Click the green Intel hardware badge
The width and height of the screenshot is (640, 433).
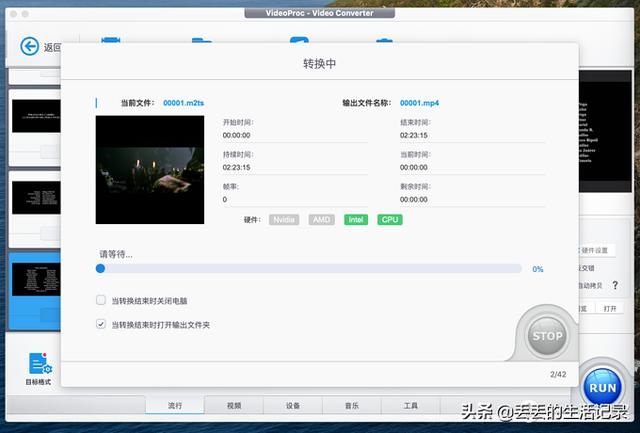click(x=356, y=220)
